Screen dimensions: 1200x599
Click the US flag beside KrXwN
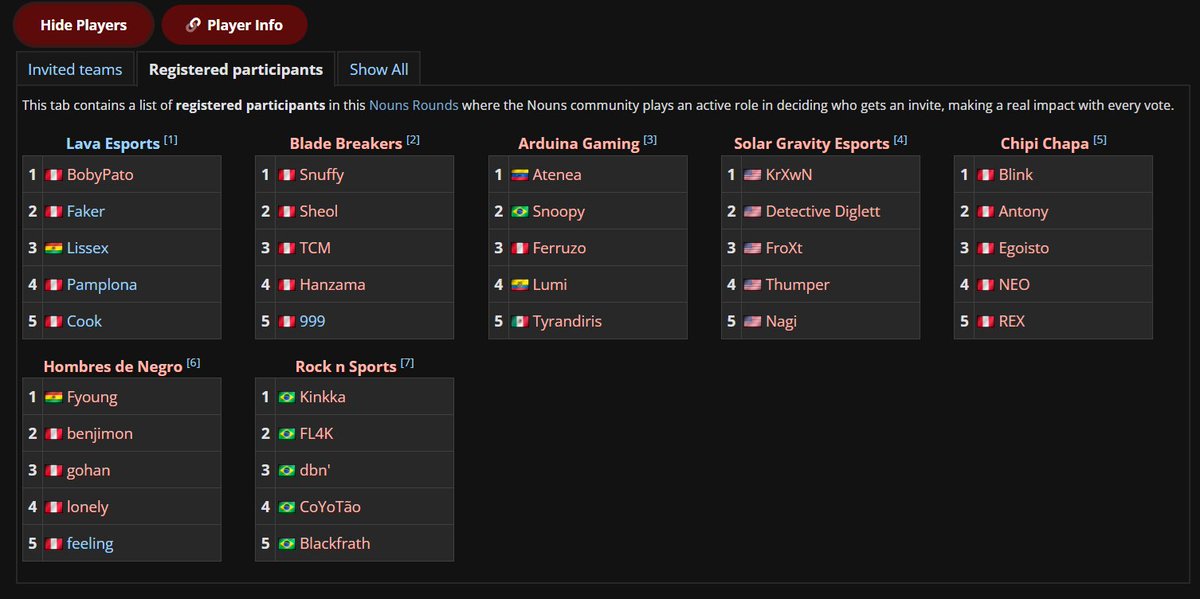(x=753, y=175)
